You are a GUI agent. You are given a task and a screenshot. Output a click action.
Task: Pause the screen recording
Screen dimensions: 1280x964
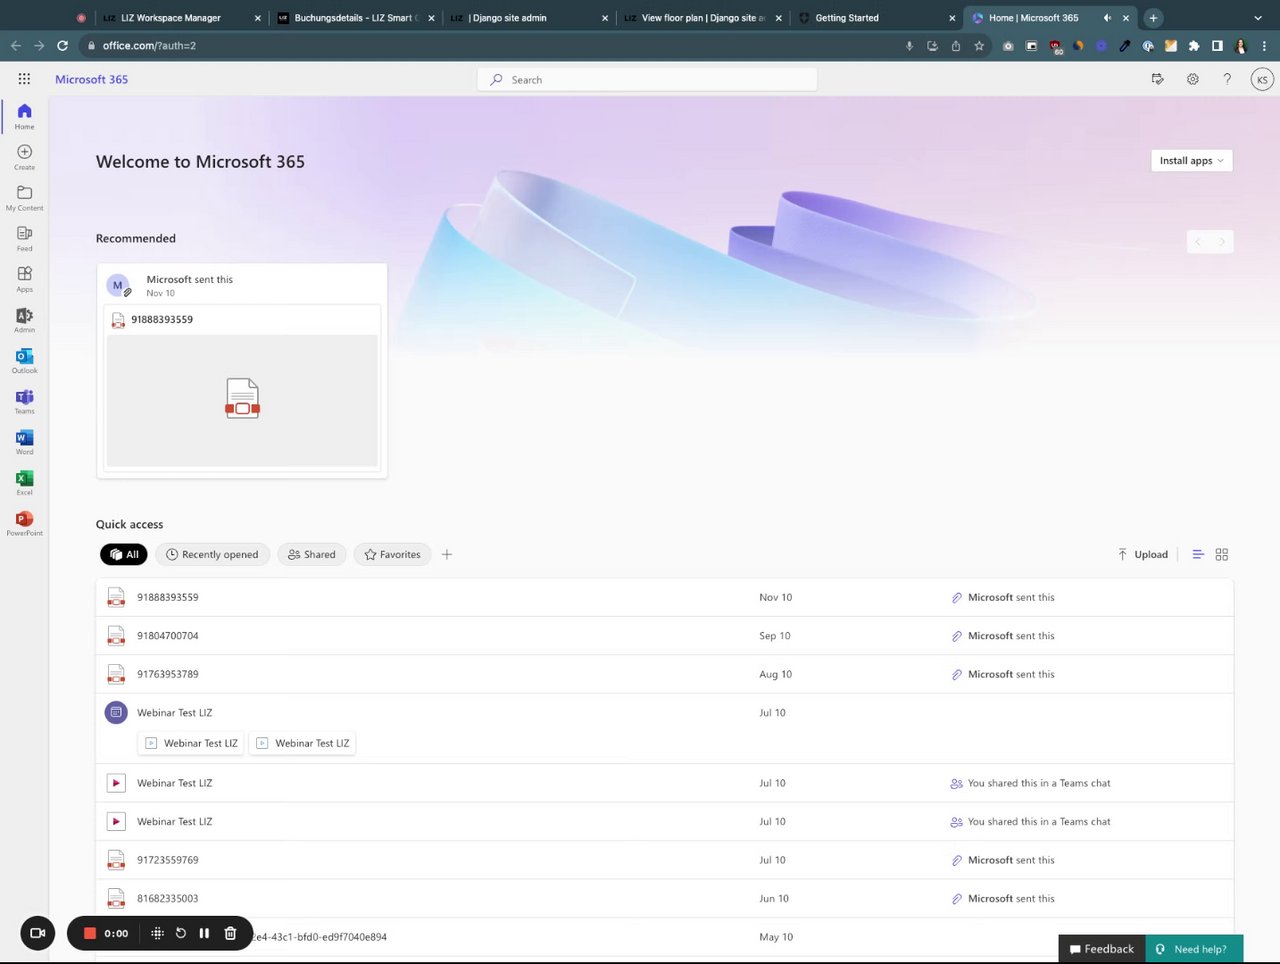[x=204, y=933]
